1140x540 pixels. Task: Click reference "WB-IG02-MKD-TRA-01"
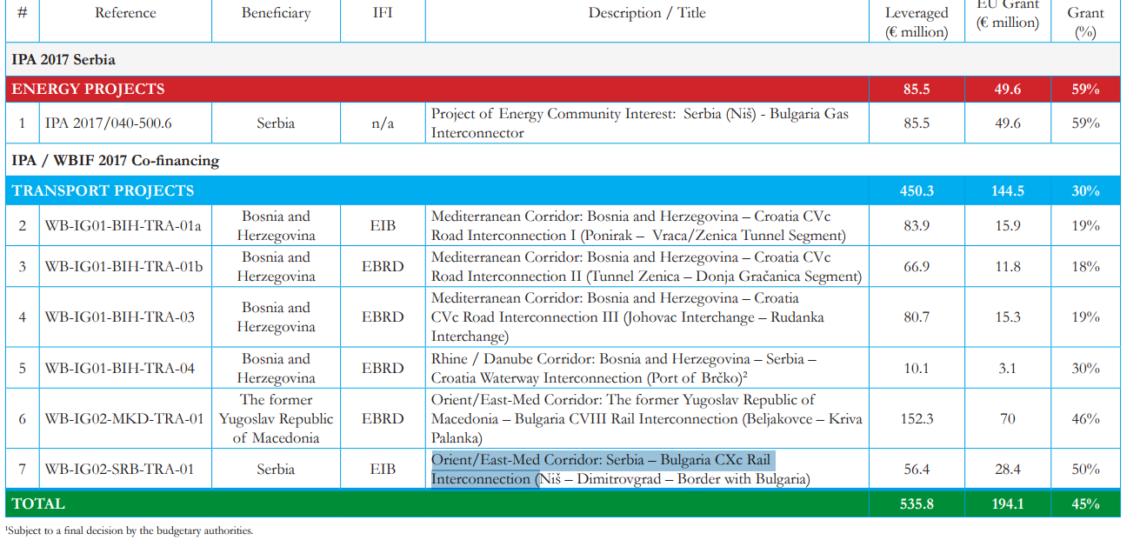click(124, 419)
